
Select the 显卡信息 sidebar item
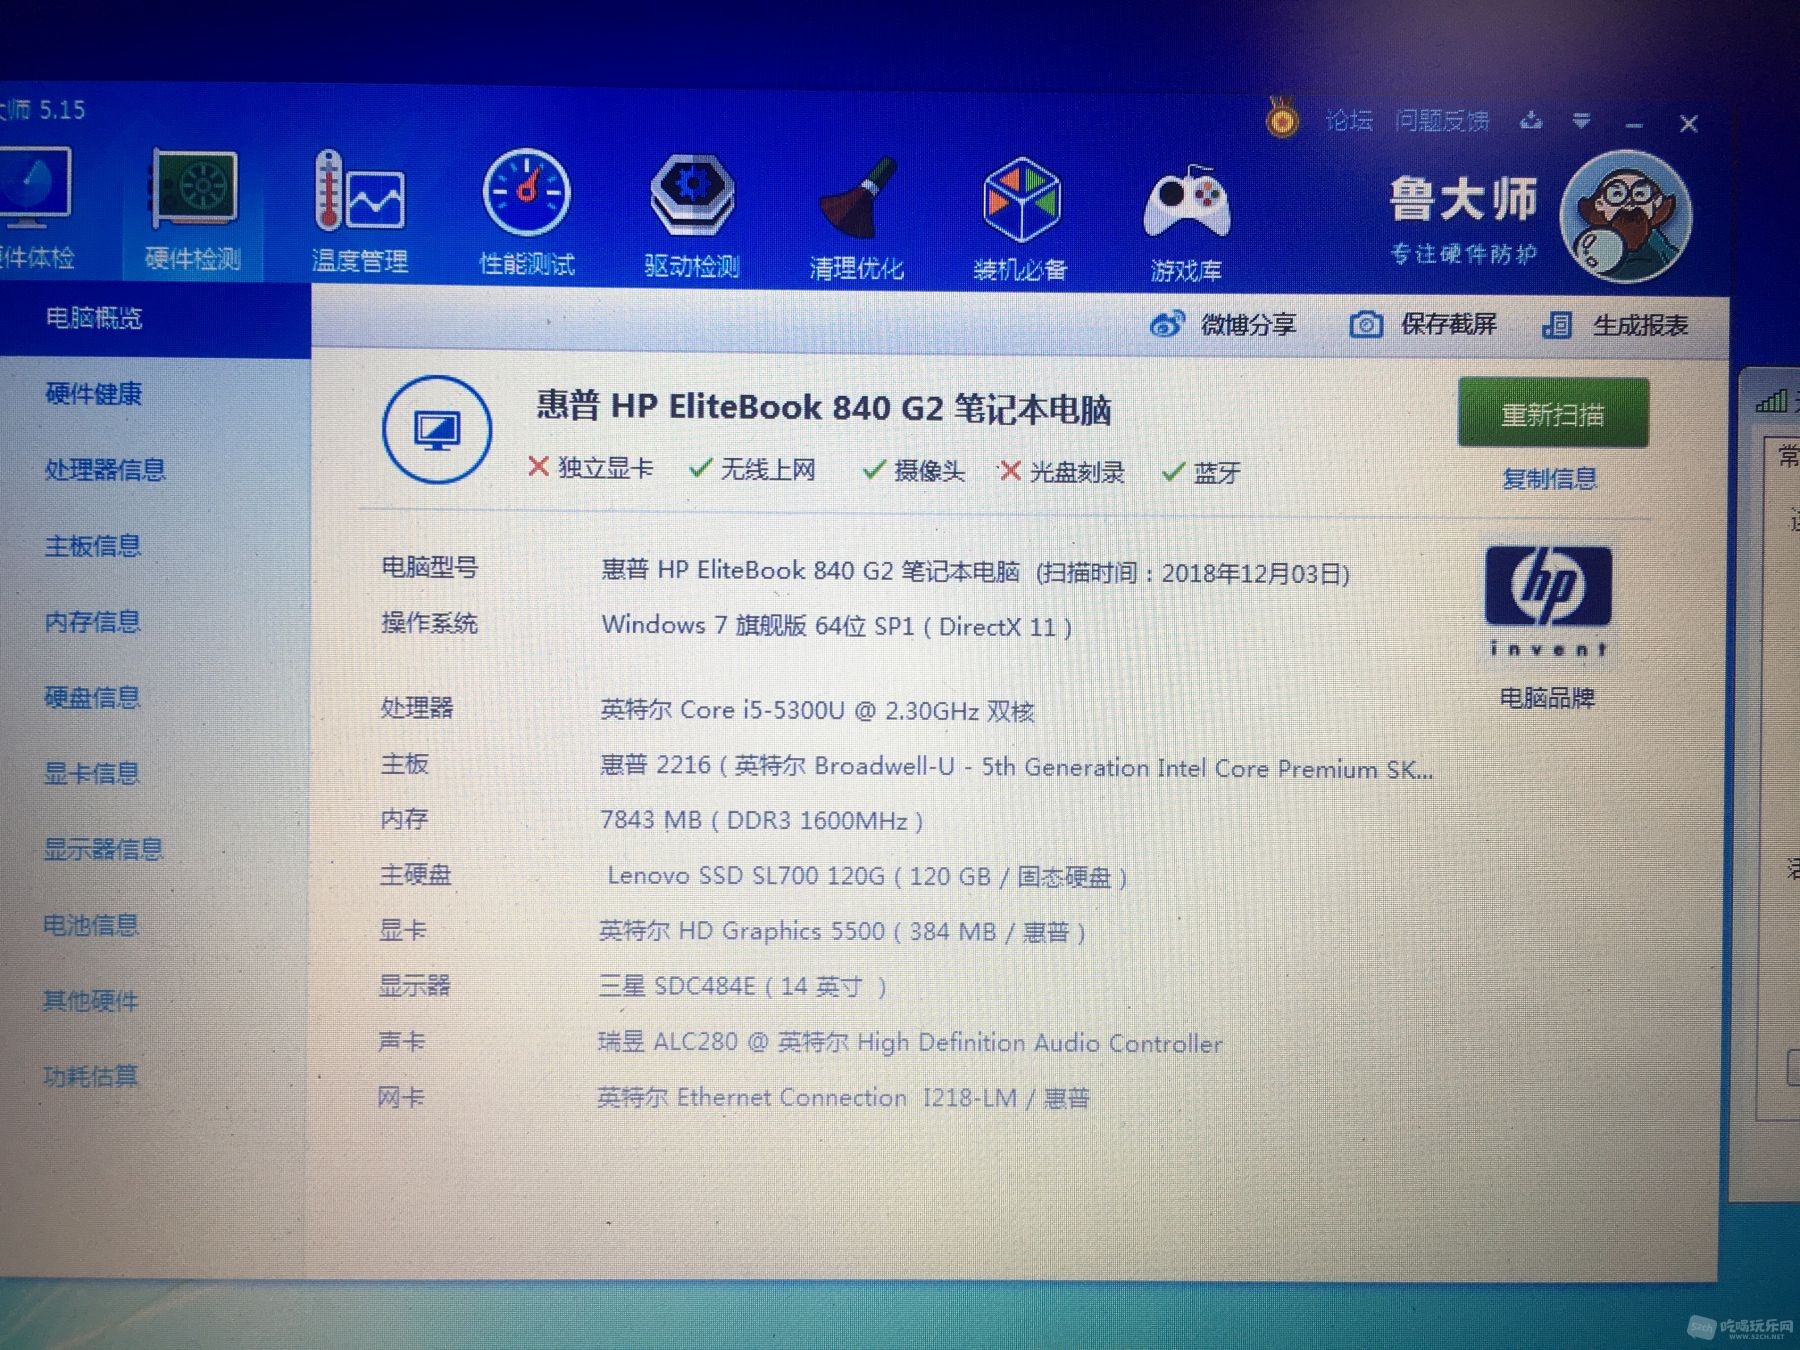click(x=91, y=773)
